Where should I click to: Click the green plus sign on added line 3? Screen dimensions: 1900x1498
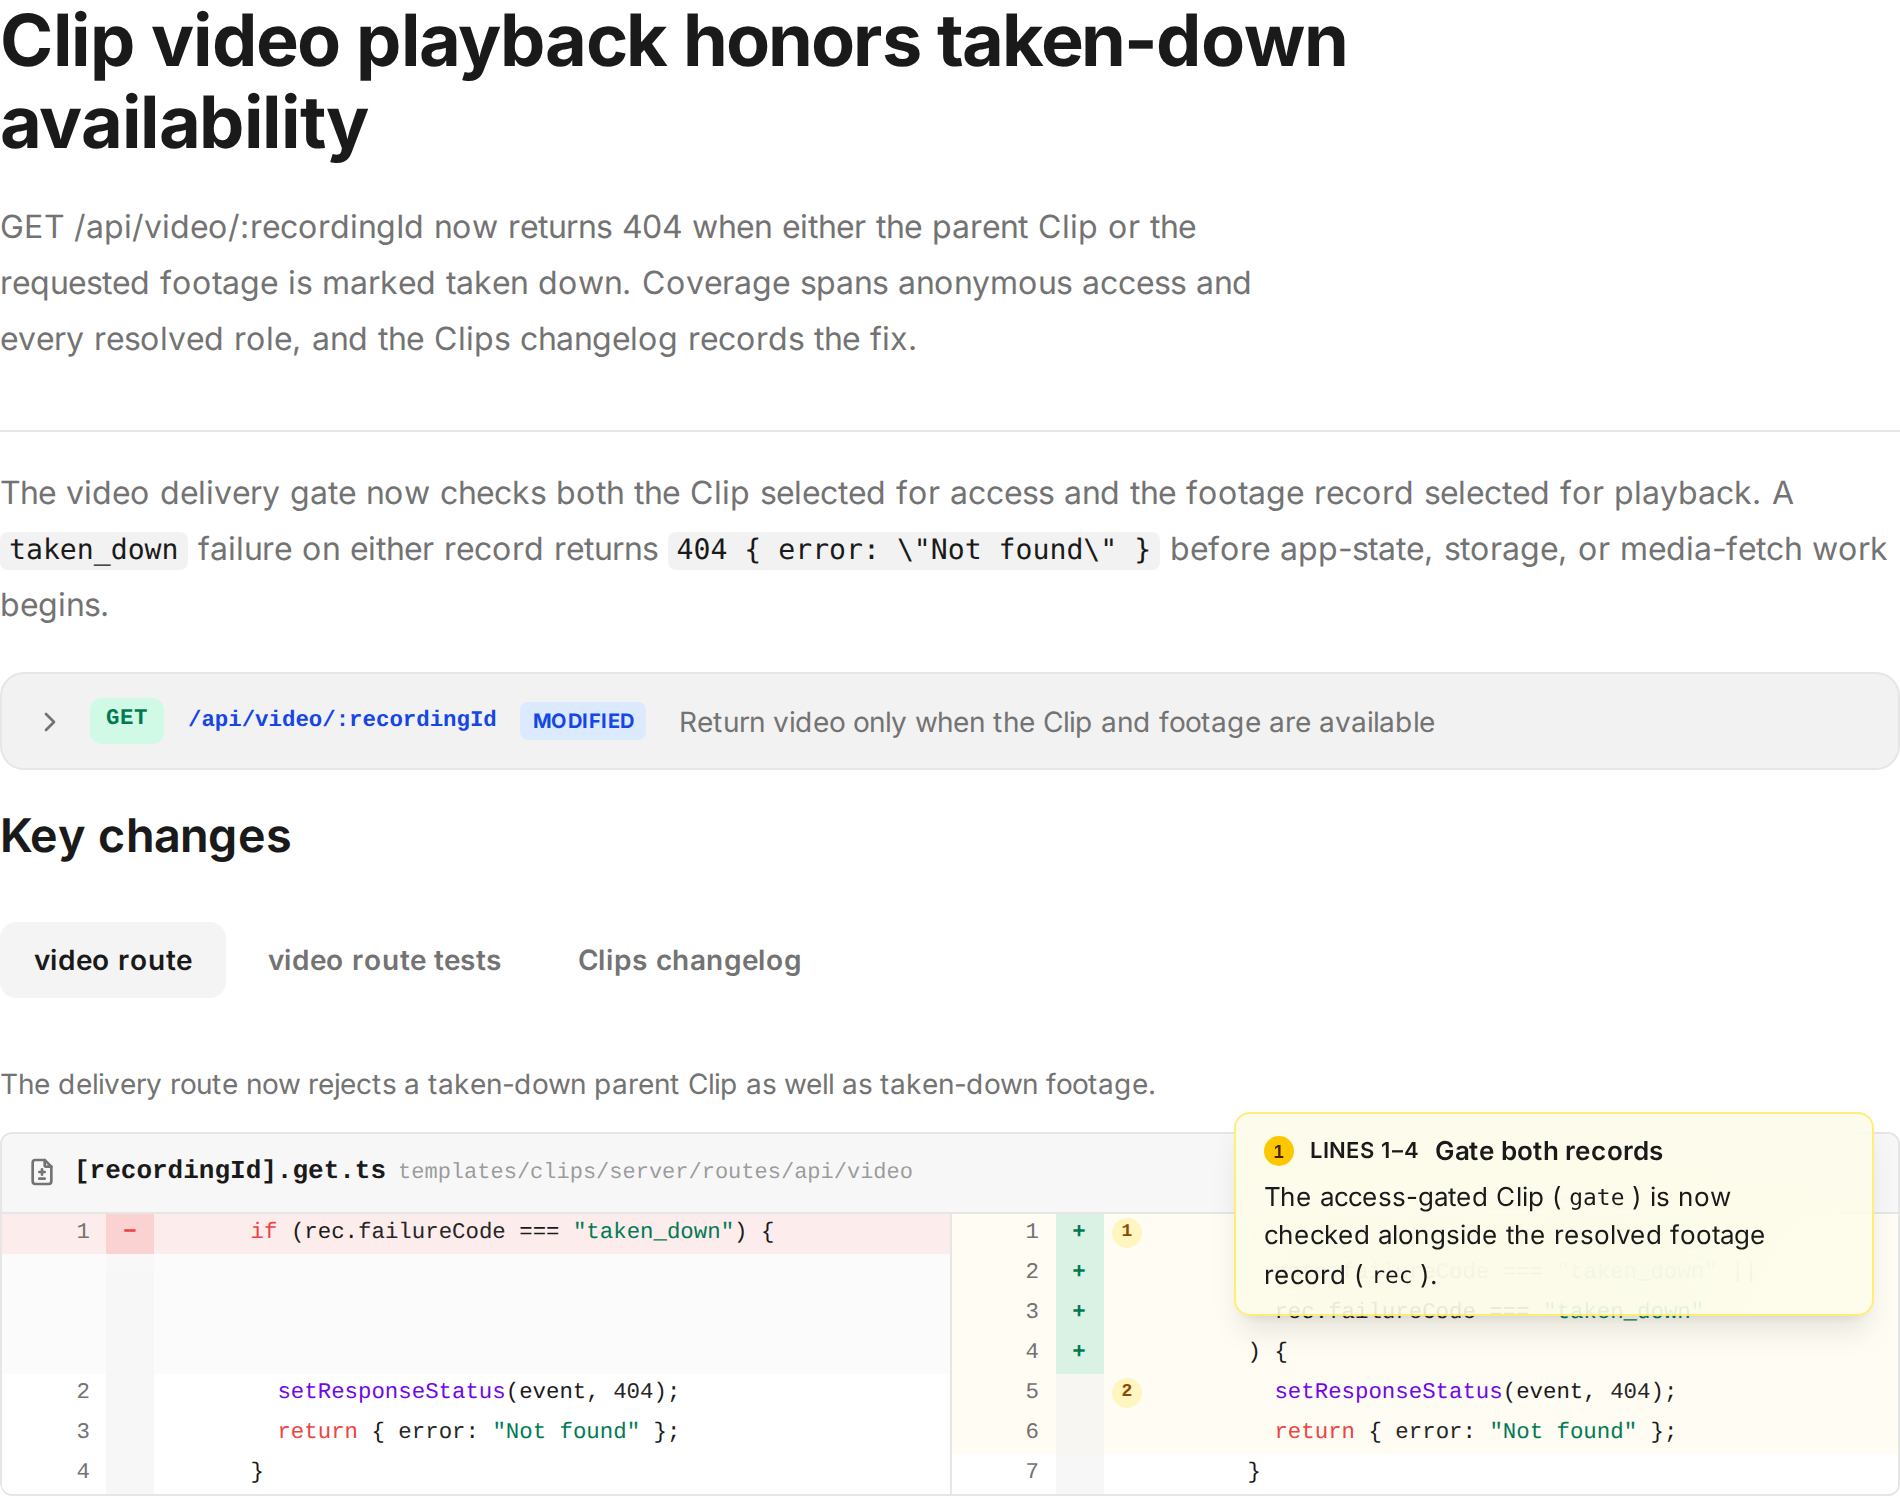1079,1311
